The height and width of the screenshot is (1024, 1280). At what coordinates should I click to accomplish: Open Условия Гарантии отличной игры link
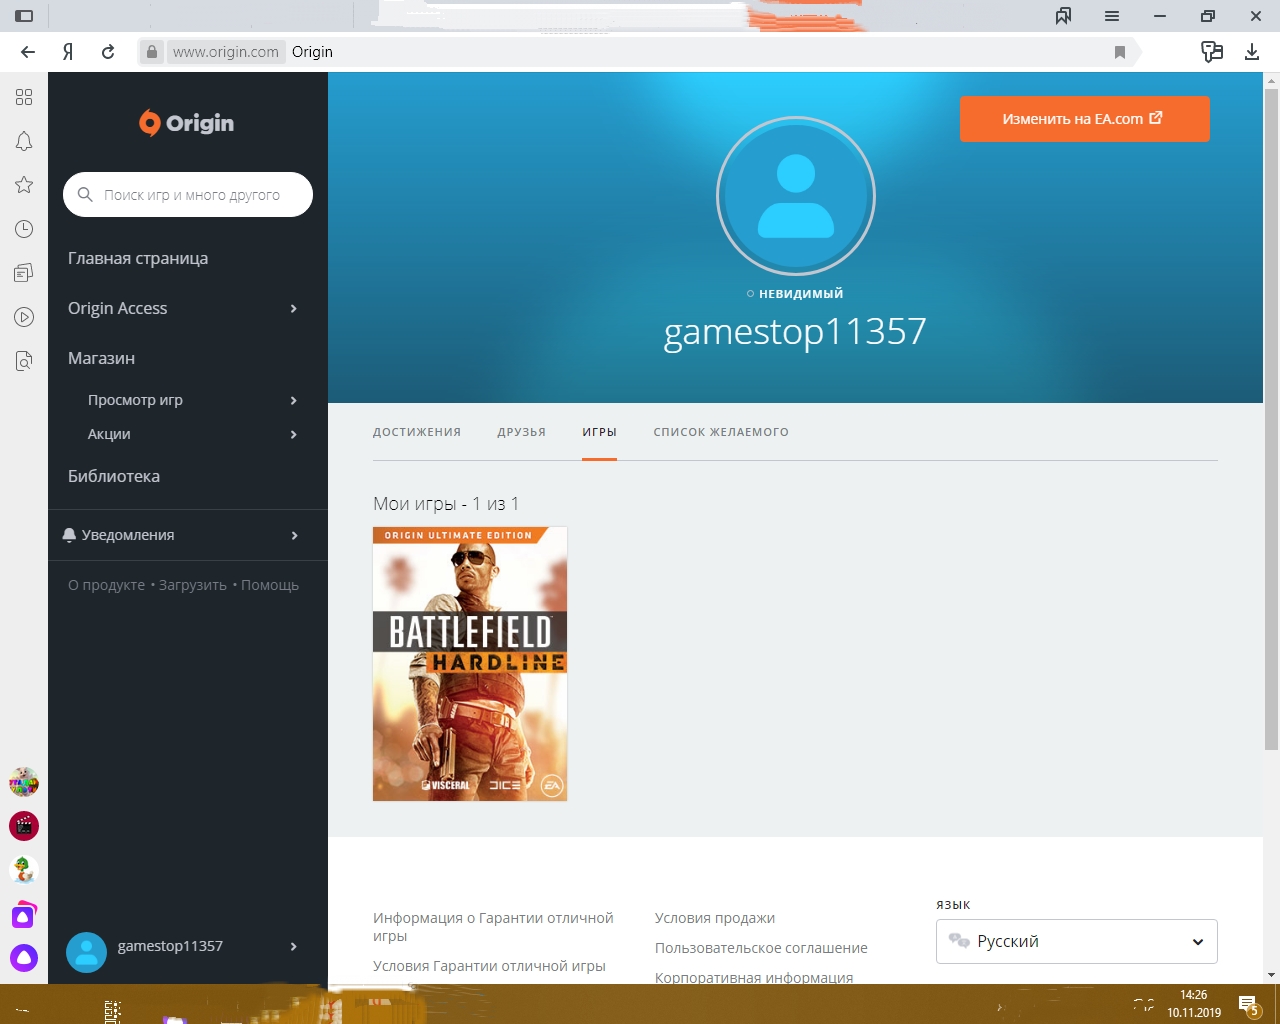pos(489,966)
